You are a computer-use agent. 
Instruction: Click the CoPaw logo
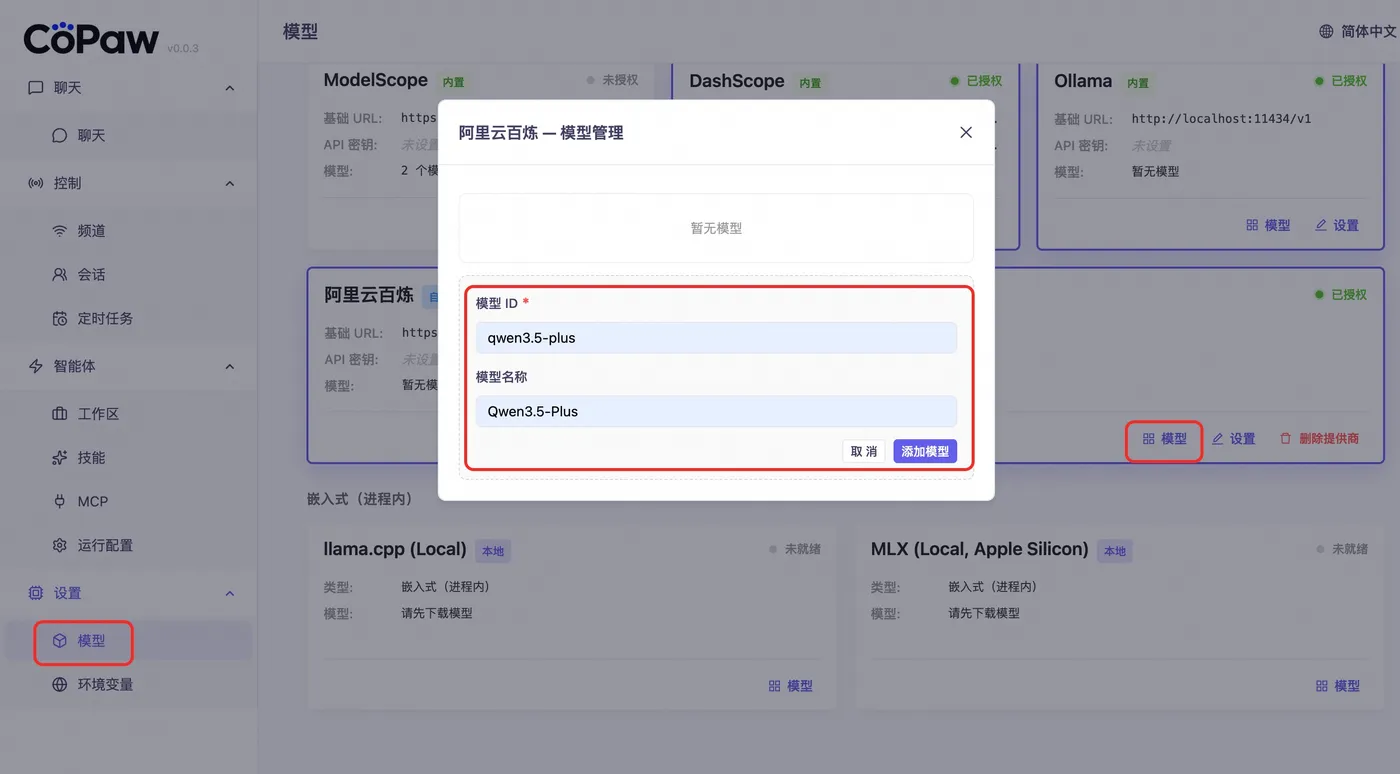click(91, 38)
